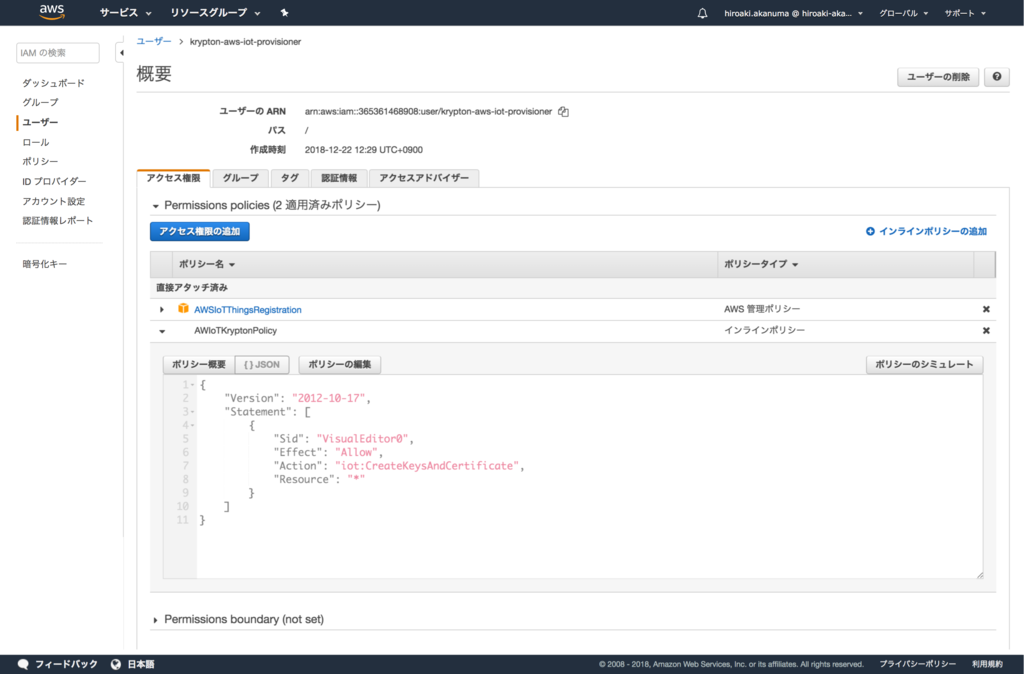Open ダッシュボード in the sidebar
Image resolution: width=1024 pixels, height=674 pixels.
click(54, 83)
